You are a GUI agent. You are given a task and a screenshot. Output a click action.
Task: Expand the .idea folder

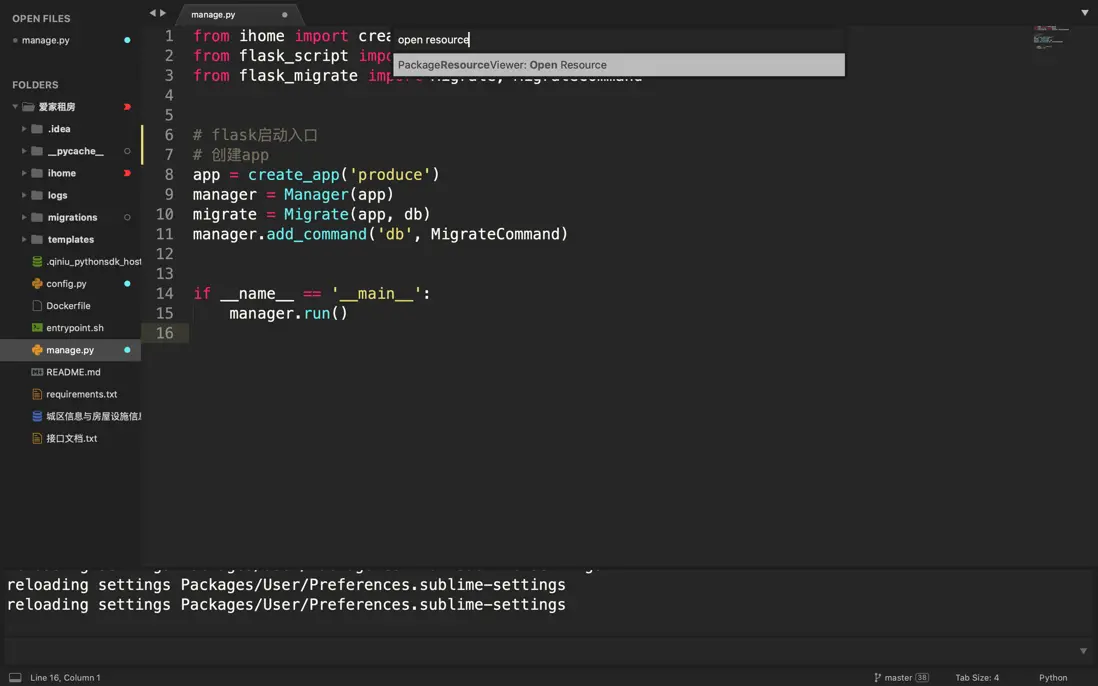coord(24,129)
